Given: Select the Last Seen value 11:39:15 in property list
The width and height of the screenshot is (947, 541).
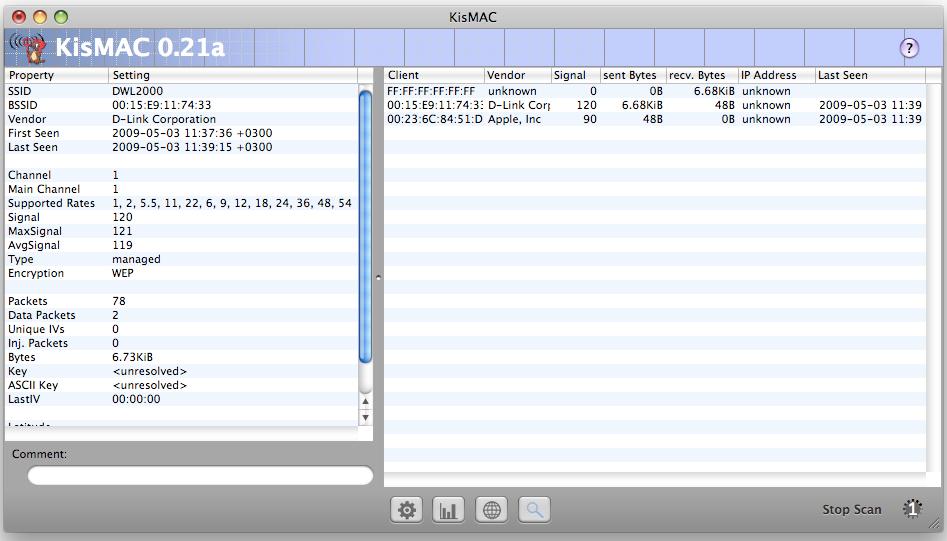Looking at the screenshot, I should coord(192,147).
